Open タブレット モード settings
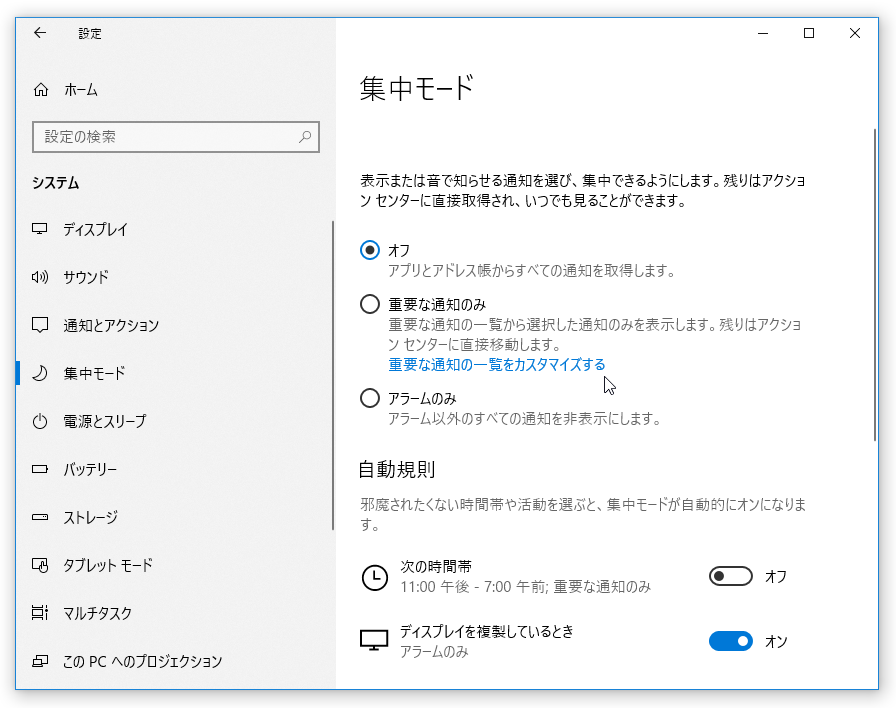 pos(174,565)
